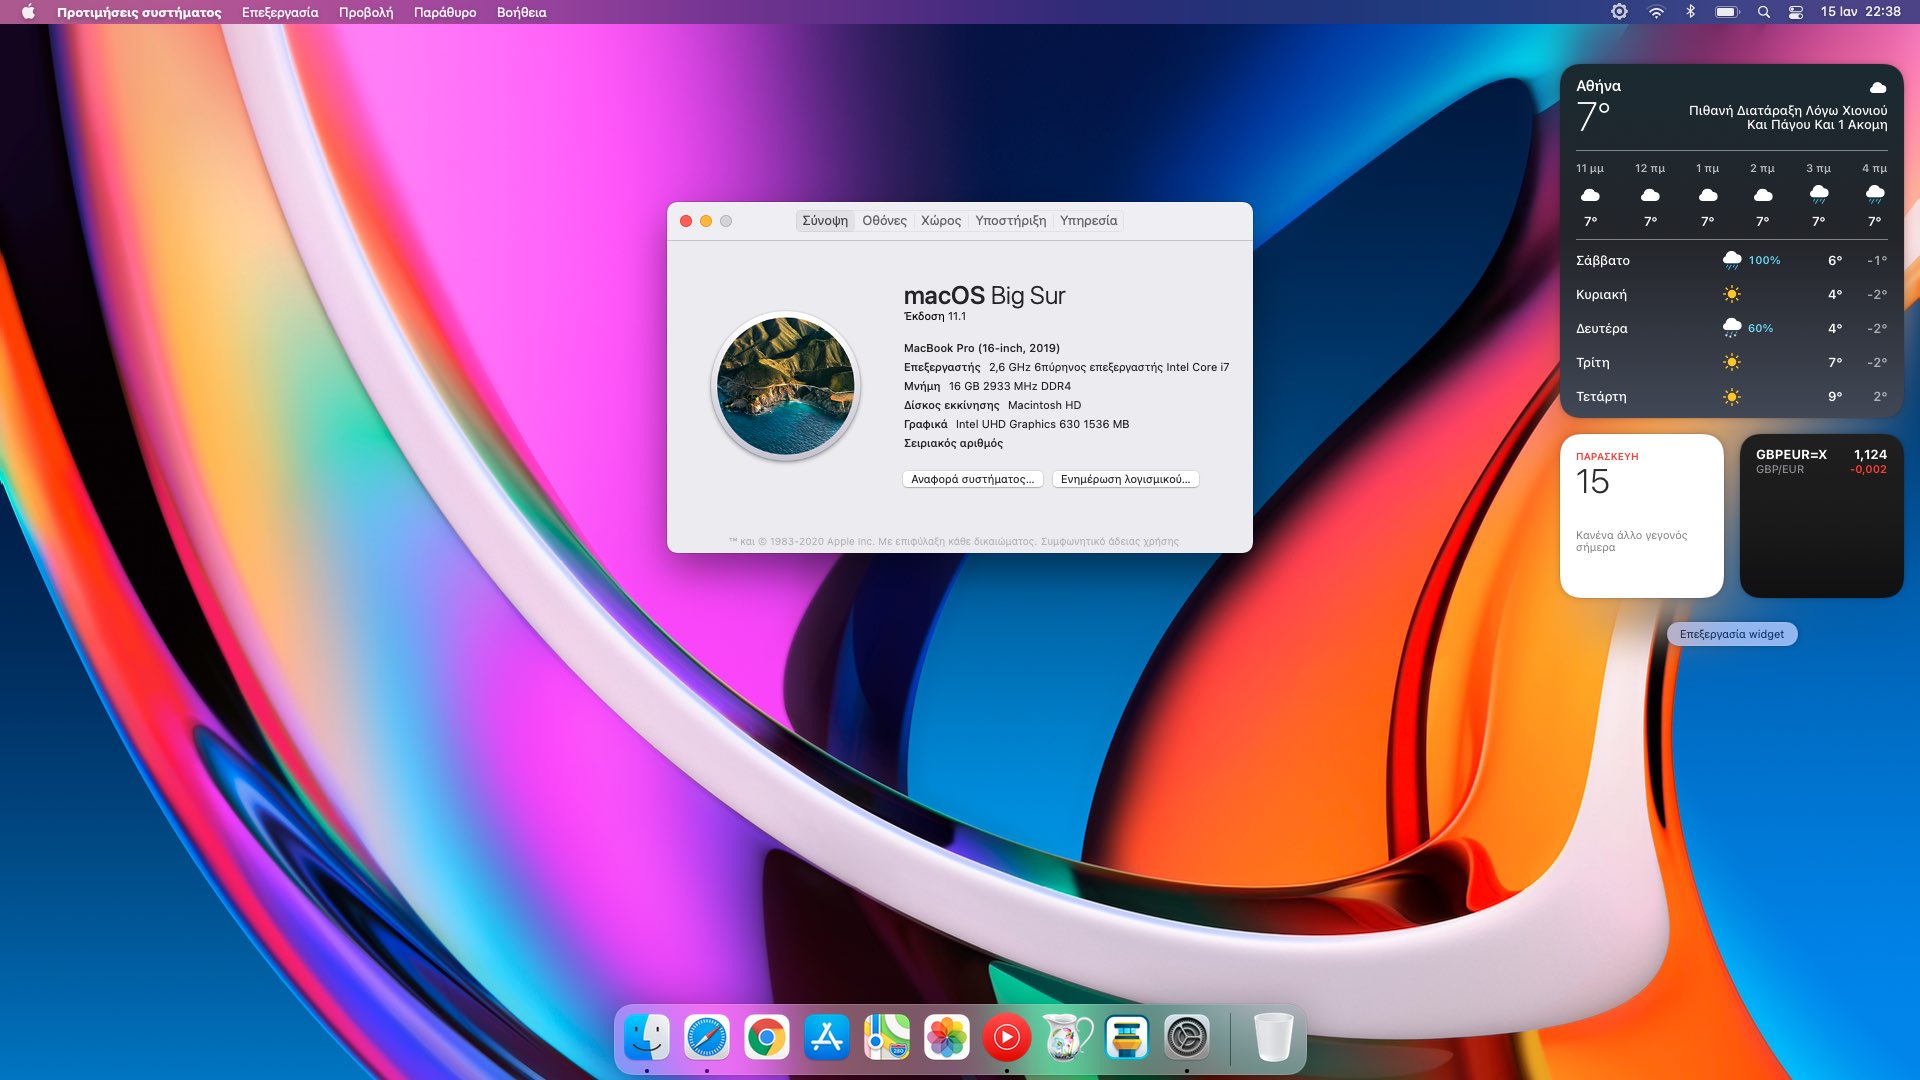The height and width of the screenshot is (1080, 1920).
Task: Launch Safari from the Dock
Action: [707, 1038]
